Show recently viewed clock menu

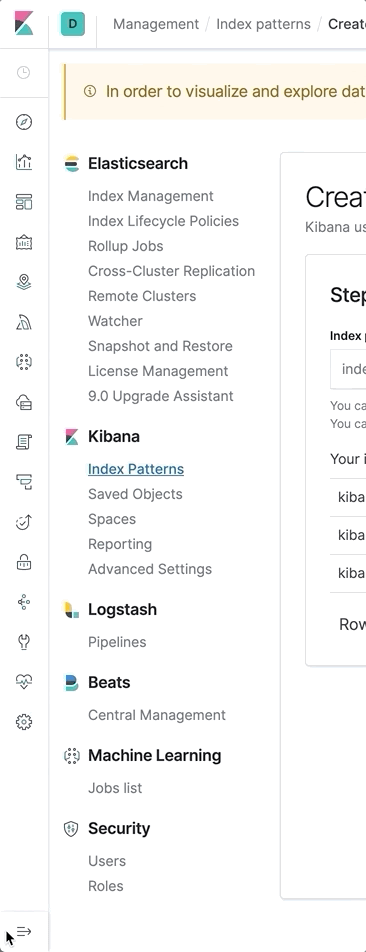(23, 73)
